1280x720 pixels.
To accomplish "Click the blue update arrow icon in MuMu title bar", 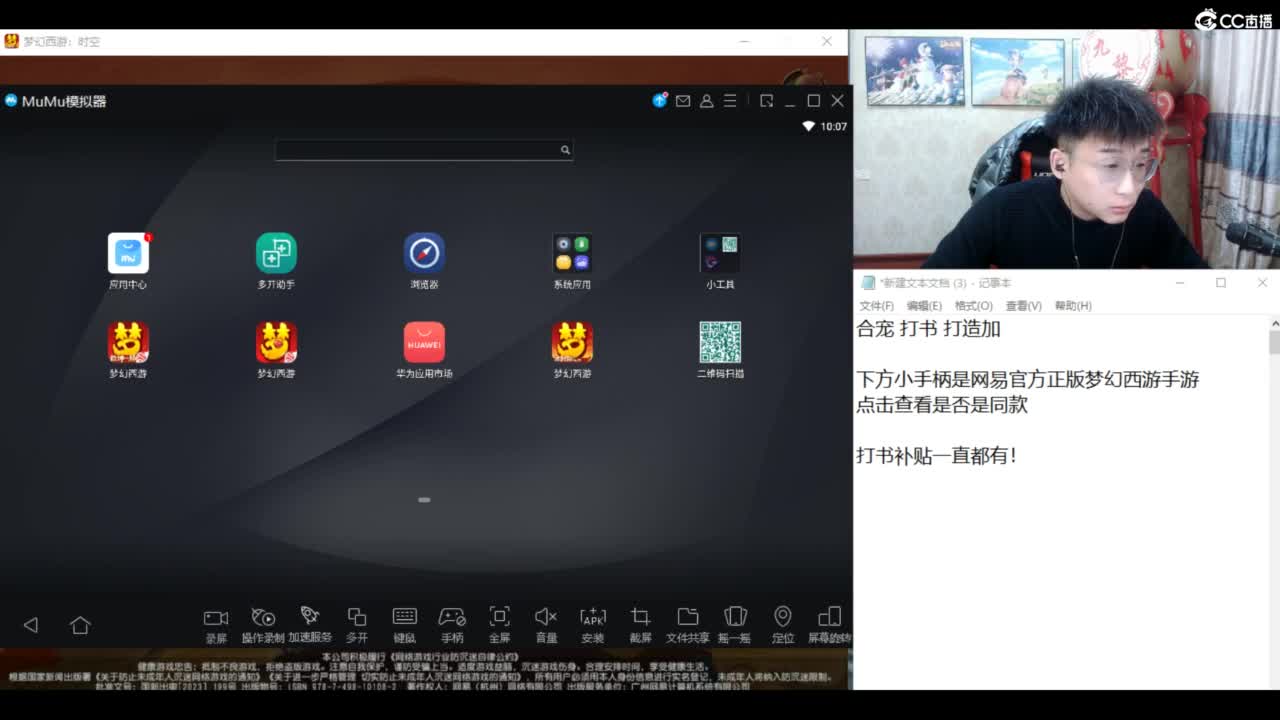I will point(660,101).
